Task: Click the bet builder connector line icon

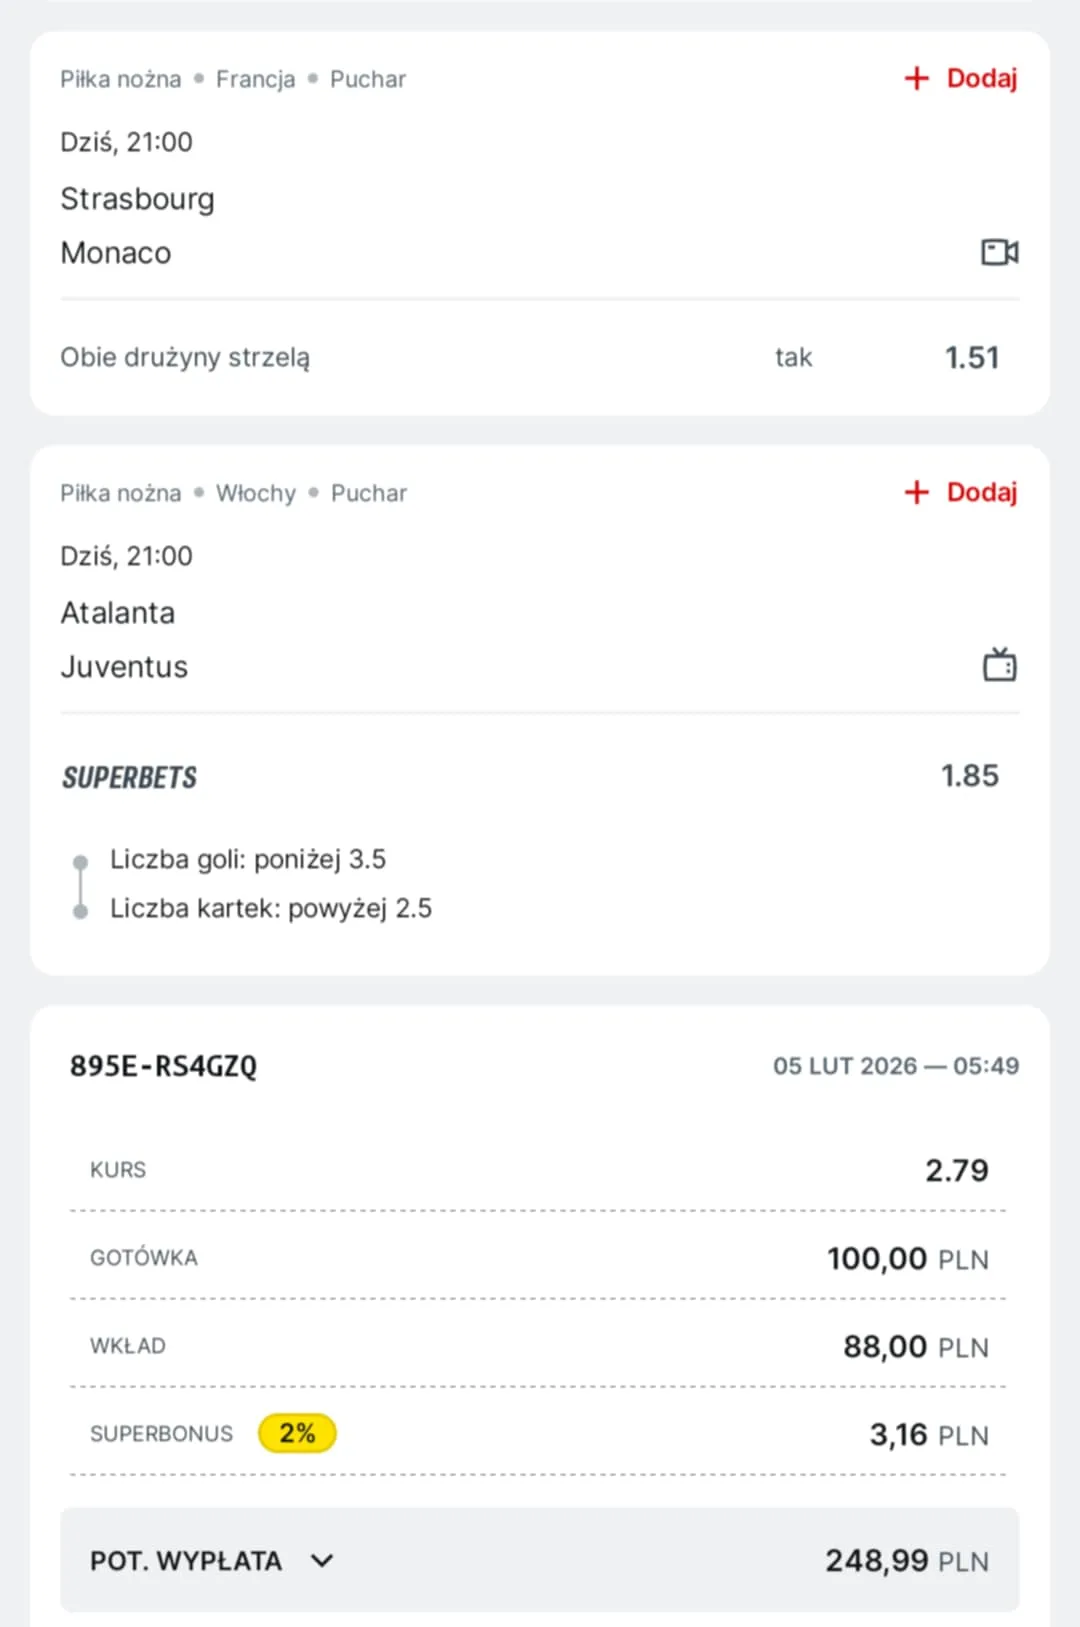Action: pyautogui.click(x=81, y=886)
